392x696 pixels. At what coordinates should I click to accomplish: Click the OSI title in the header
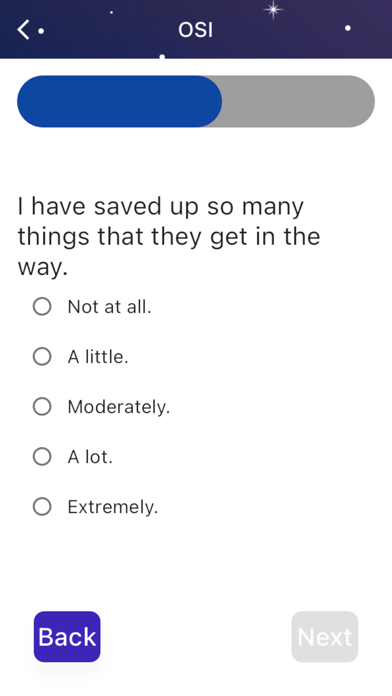tap(195, 30)
